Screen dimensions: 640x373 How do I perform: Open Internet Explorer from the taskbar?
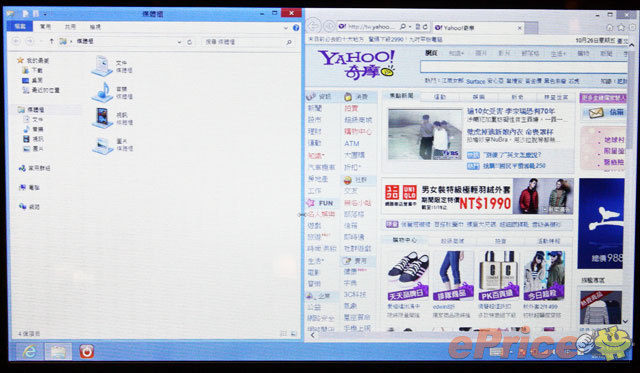(x=29, y=351)
